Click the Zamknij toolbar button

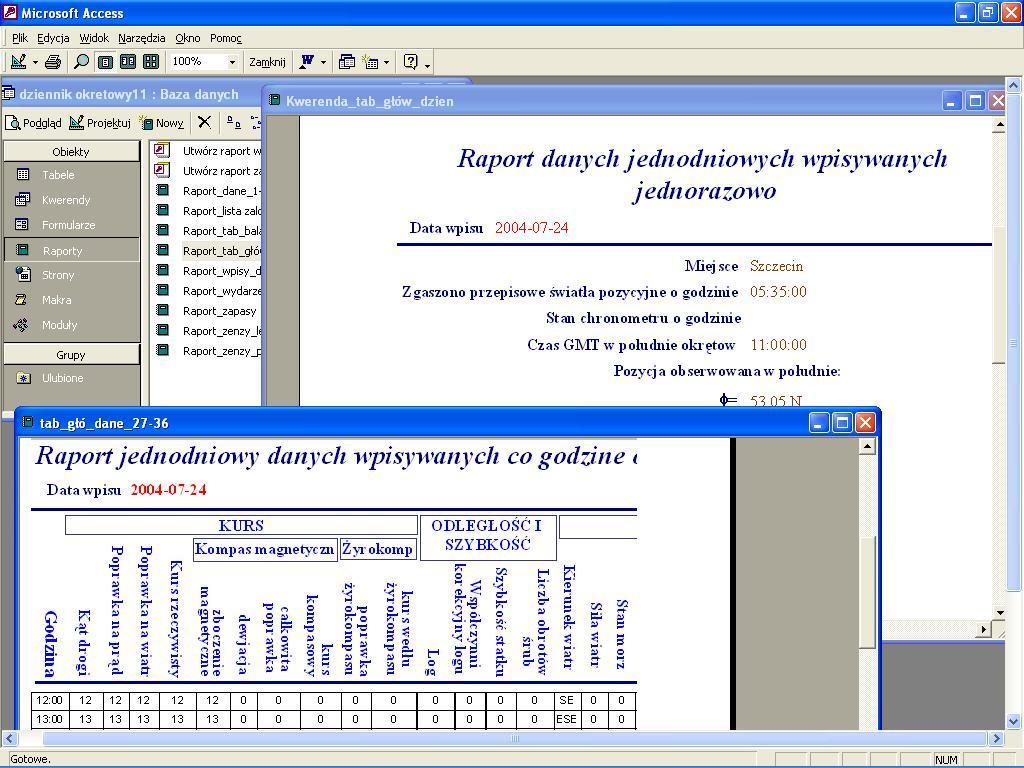pos(267,62)
